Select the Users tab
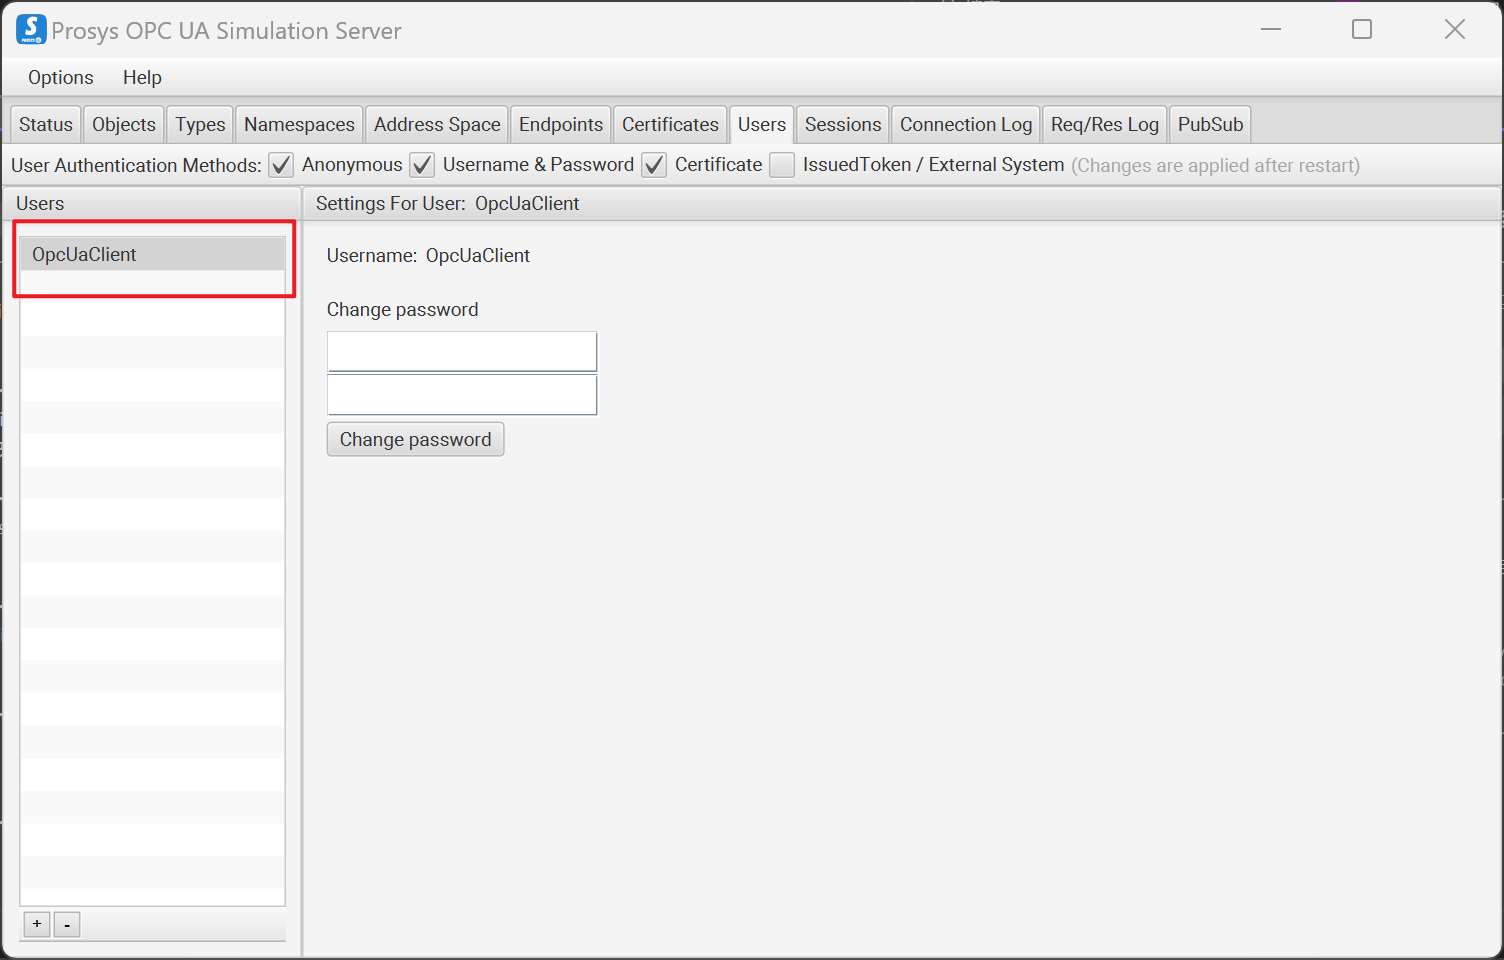The width and height of the screenshot is (1504, 960). coord(762,125)
